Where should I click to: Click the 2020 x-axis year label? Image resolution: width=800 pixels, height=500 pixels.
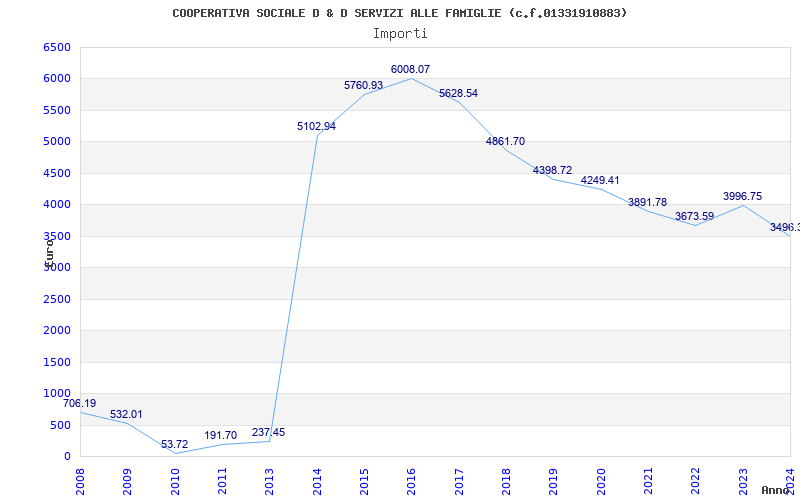[601, 483]
